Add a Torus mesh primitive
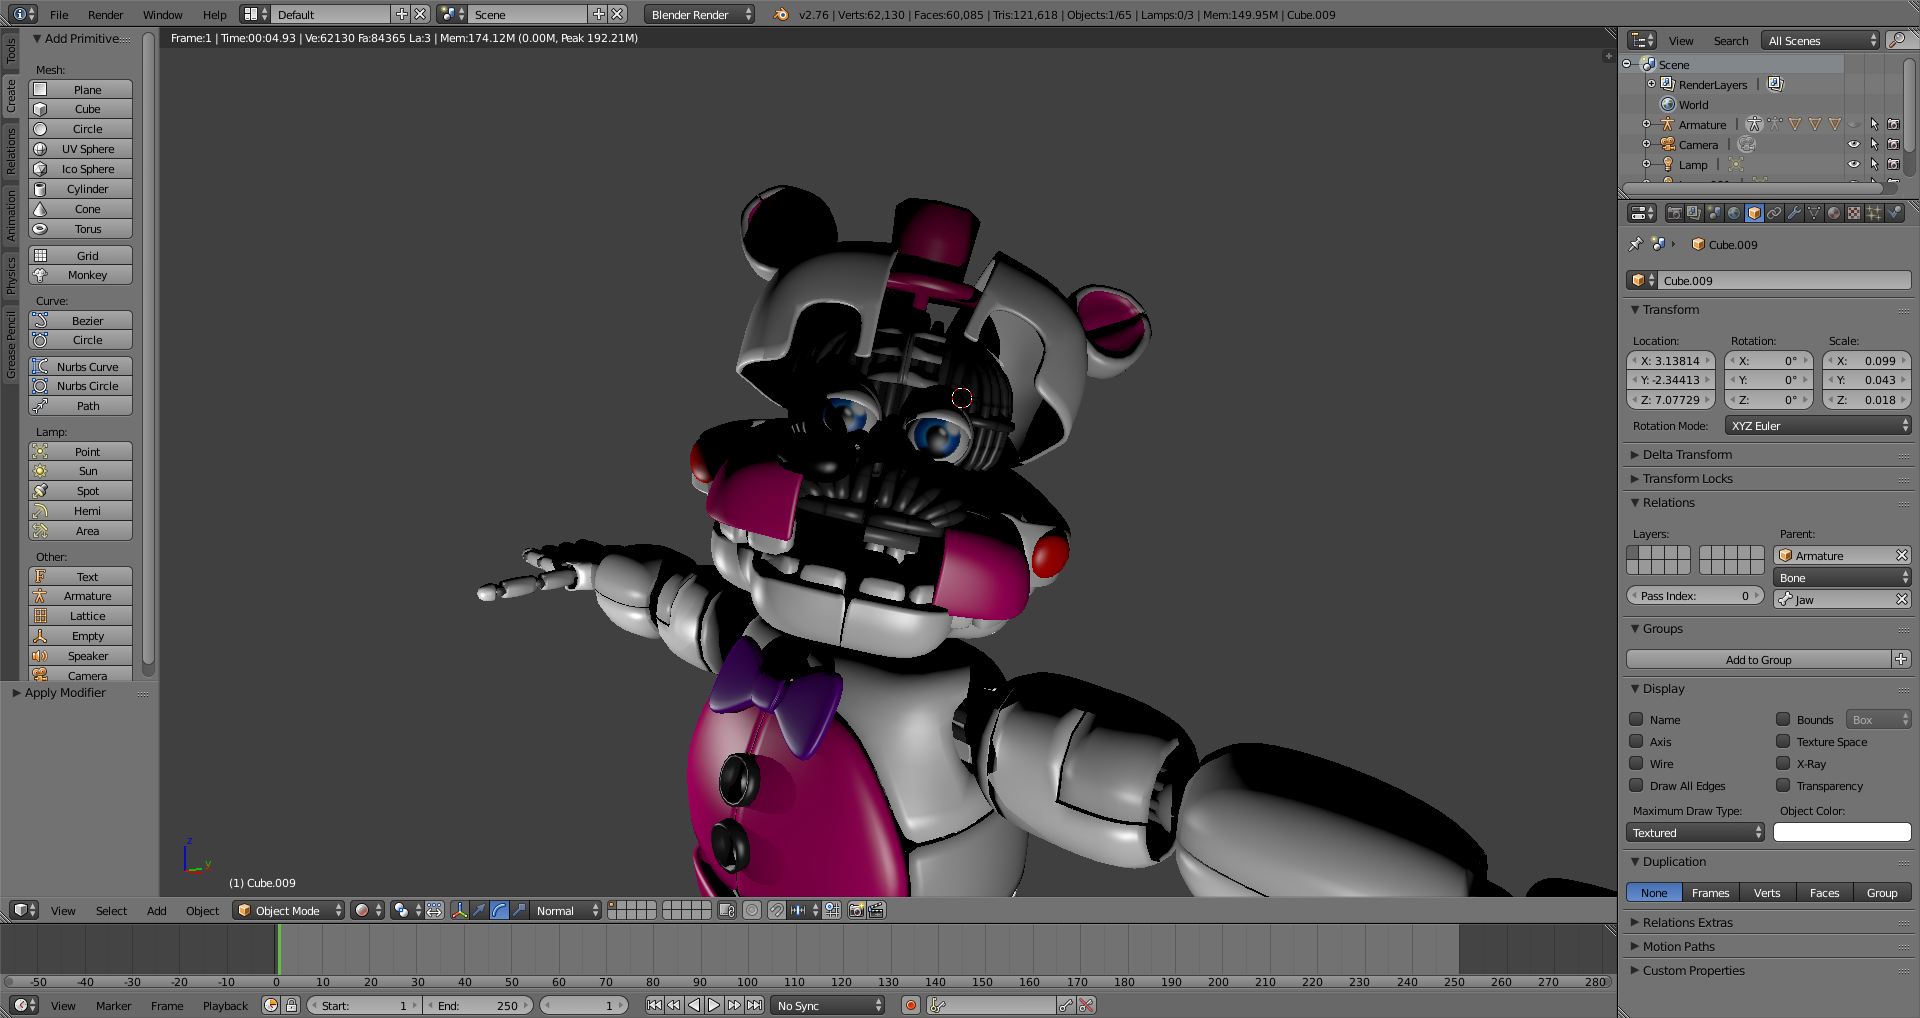 (81, 229)
